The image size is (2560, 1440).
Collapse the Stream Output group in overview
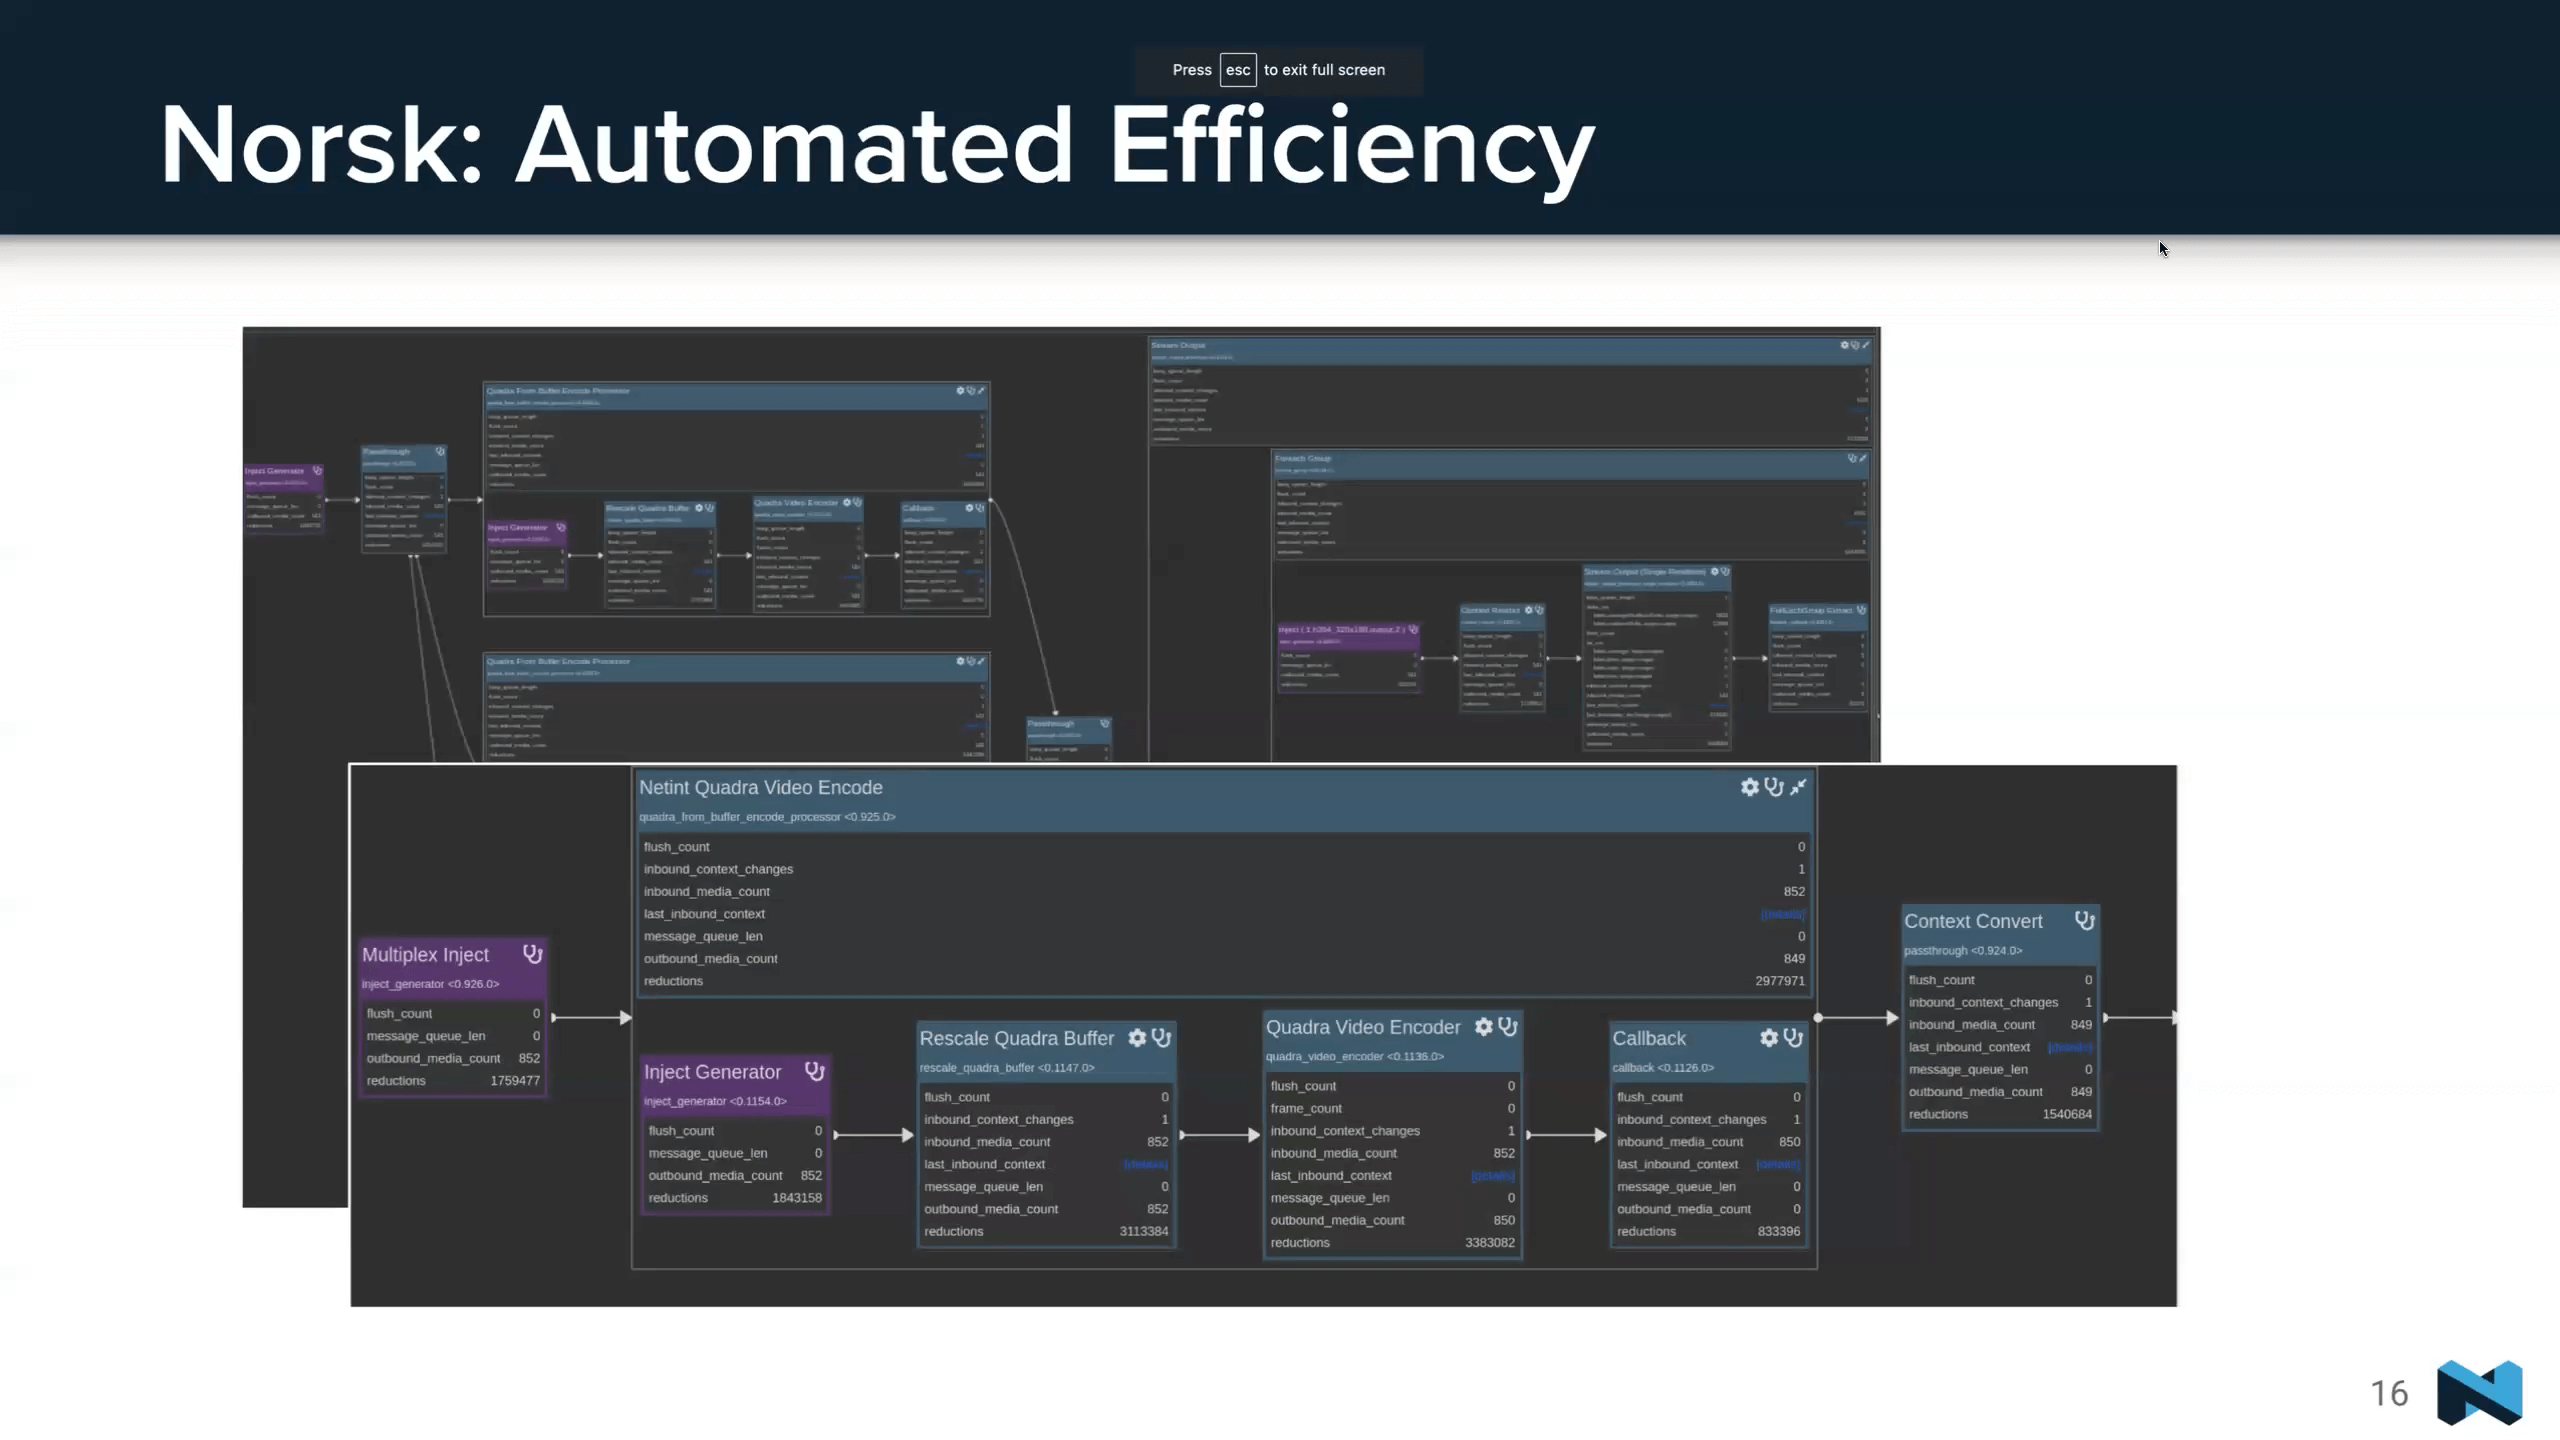point(1866,345)
